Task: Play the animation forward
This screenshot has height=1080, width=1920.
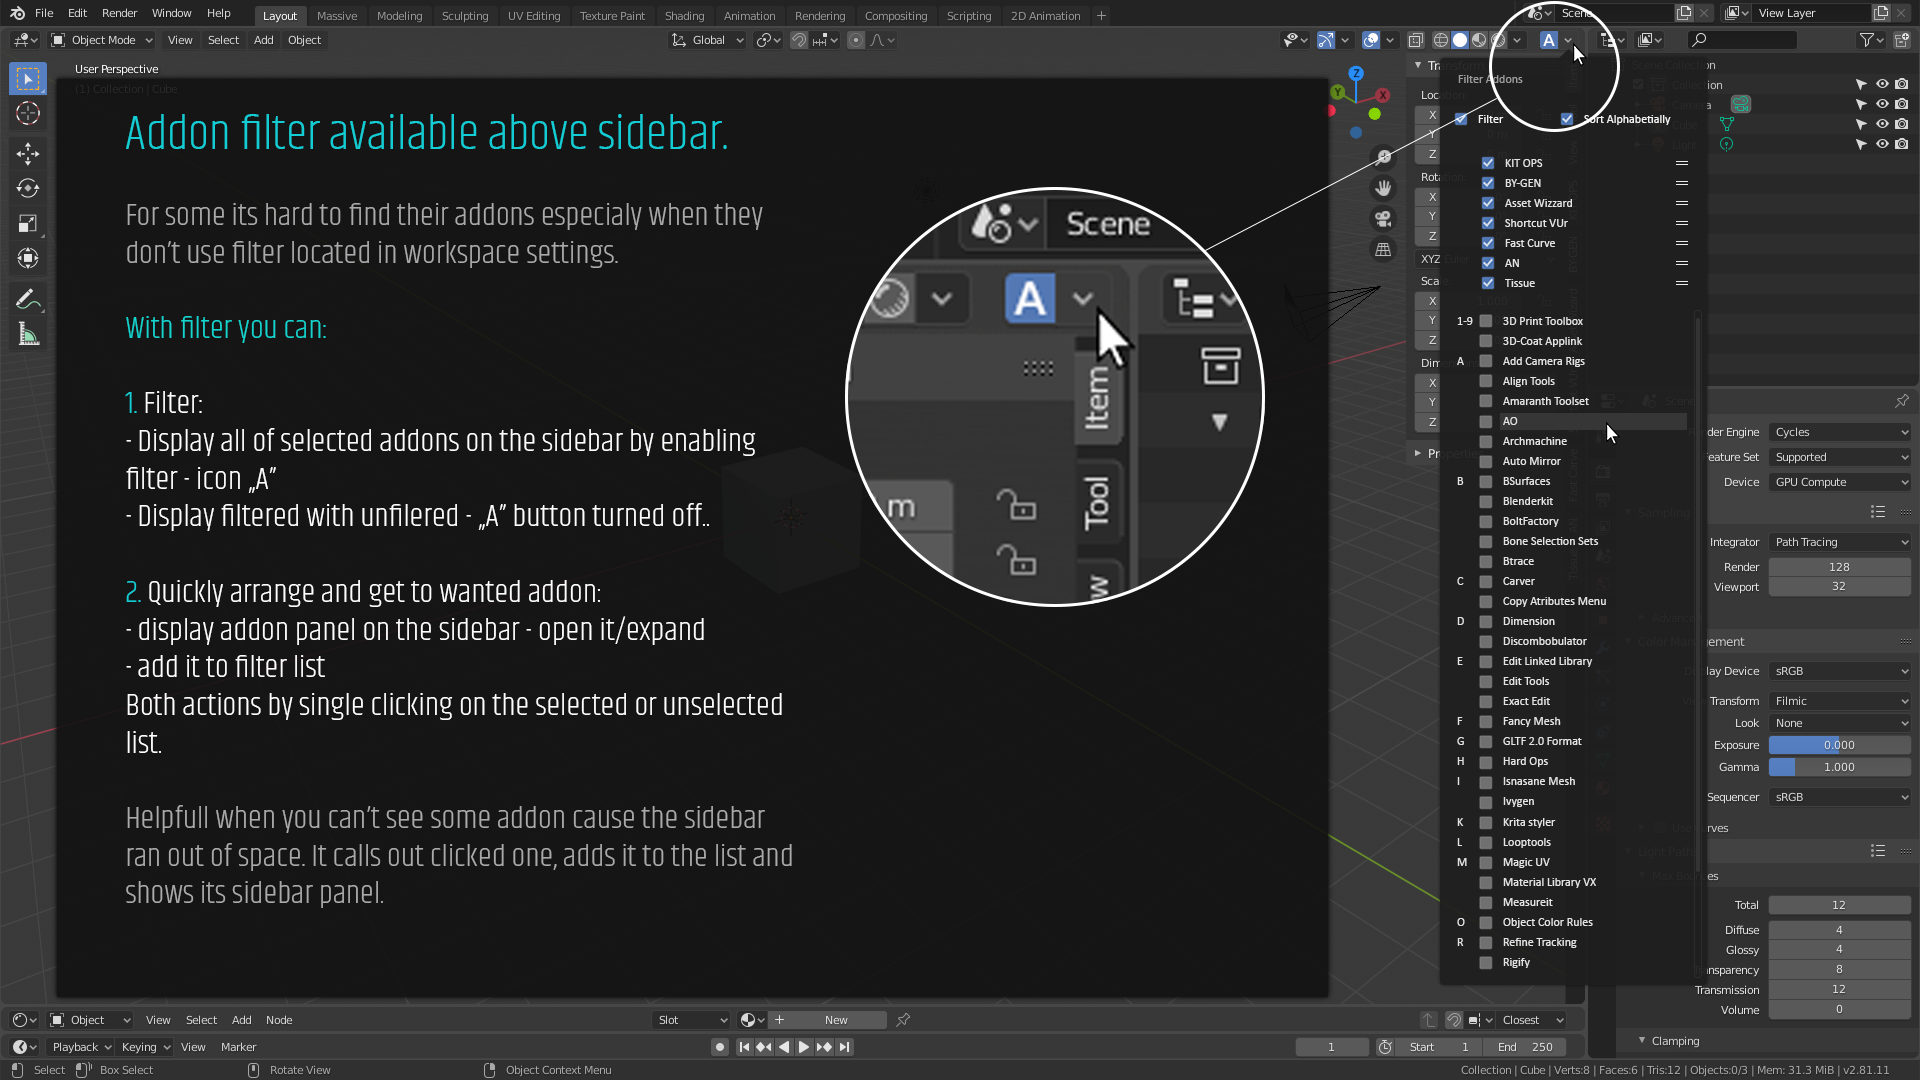Action: pyautogui.click(x=804, y=1047)
